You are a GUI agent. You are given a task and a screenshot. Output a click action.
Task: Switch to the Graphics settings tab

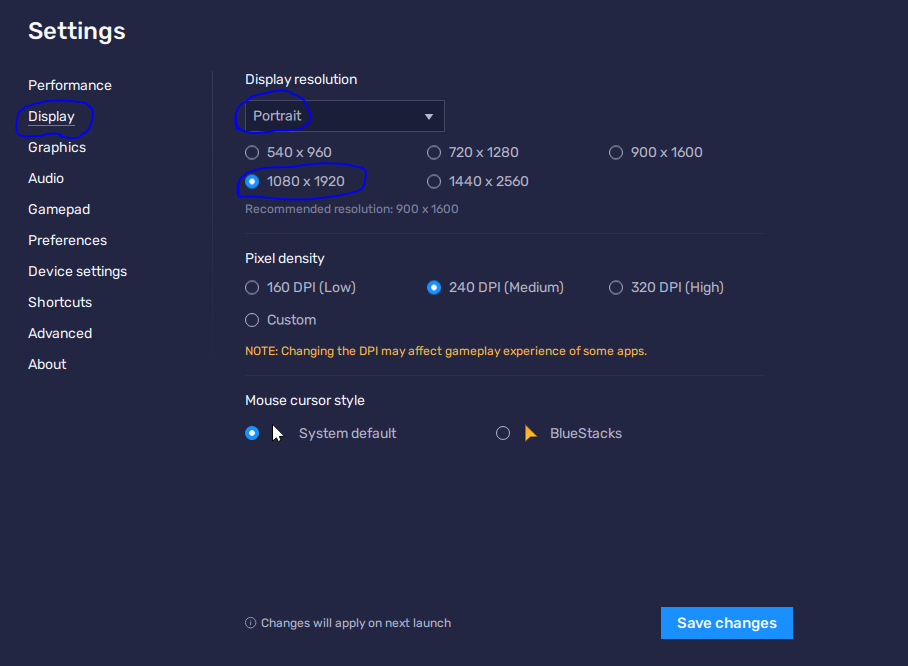(57, 148)
